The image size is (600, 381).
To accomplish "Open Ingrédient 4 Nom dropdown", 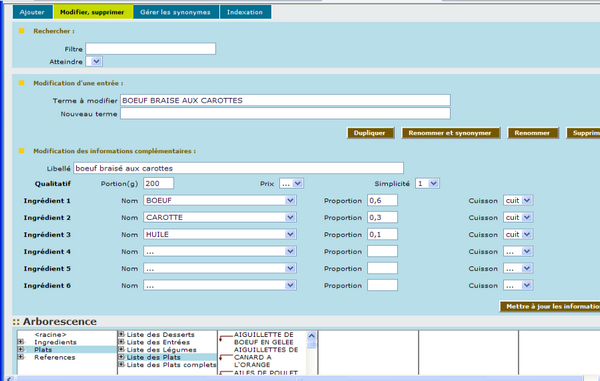I will 220,251.
